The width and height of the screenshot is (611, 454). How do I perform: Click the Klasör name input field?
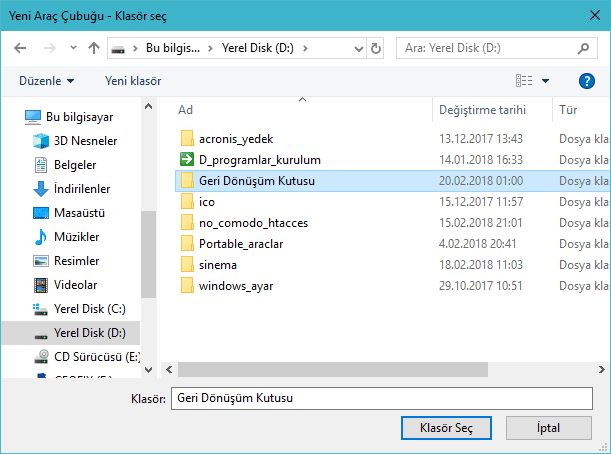382,398
